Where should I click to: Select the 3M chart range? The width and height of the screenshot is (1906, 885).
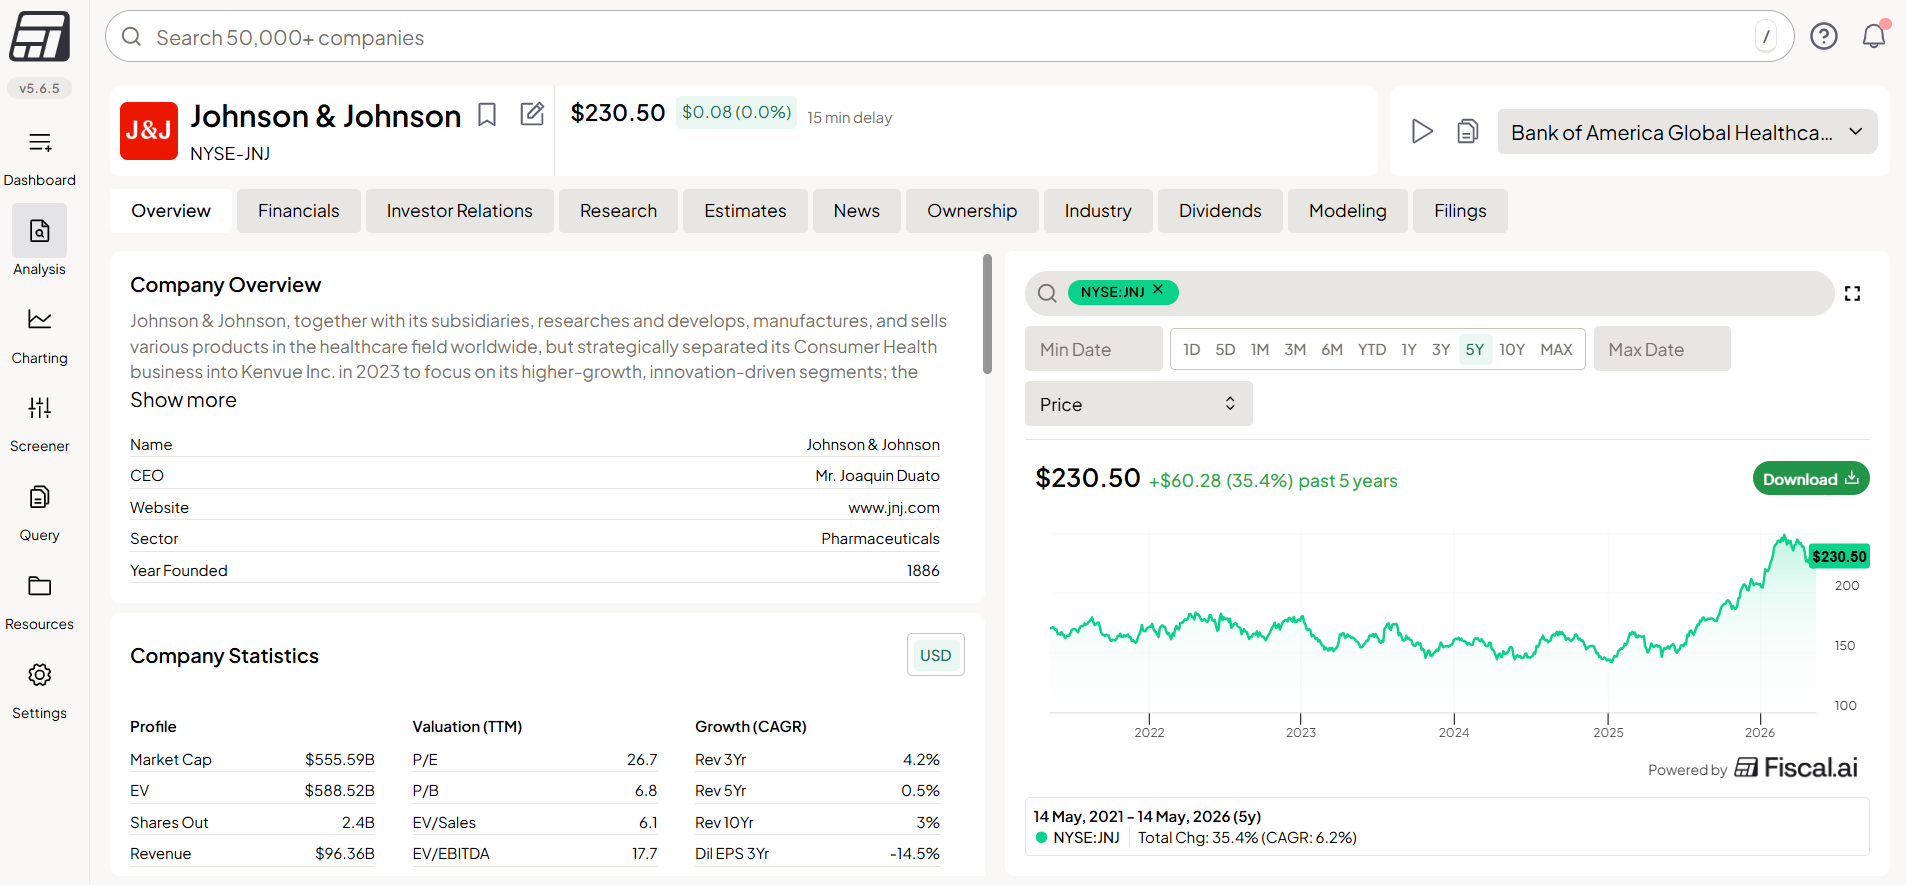pyautogui.click(x=1295, y=350)
